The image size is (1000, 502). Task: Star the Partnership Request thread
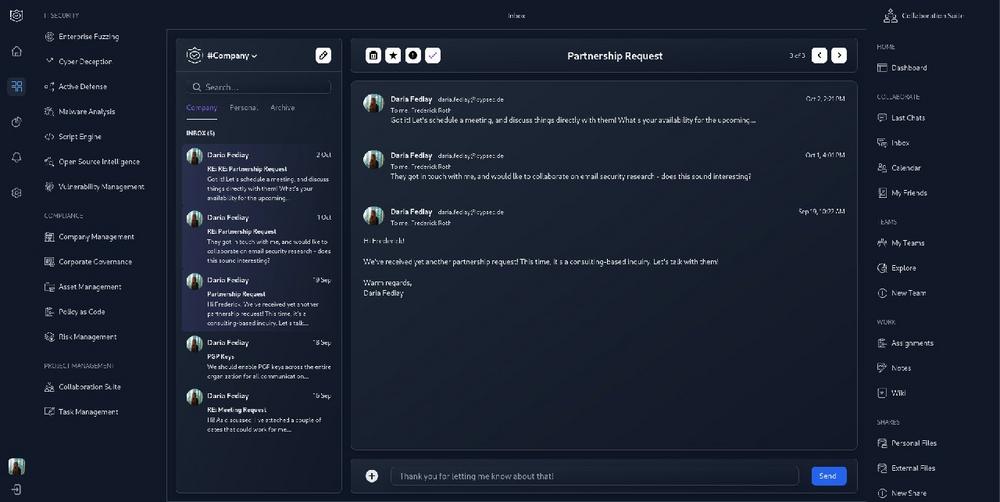pos(393,56)
